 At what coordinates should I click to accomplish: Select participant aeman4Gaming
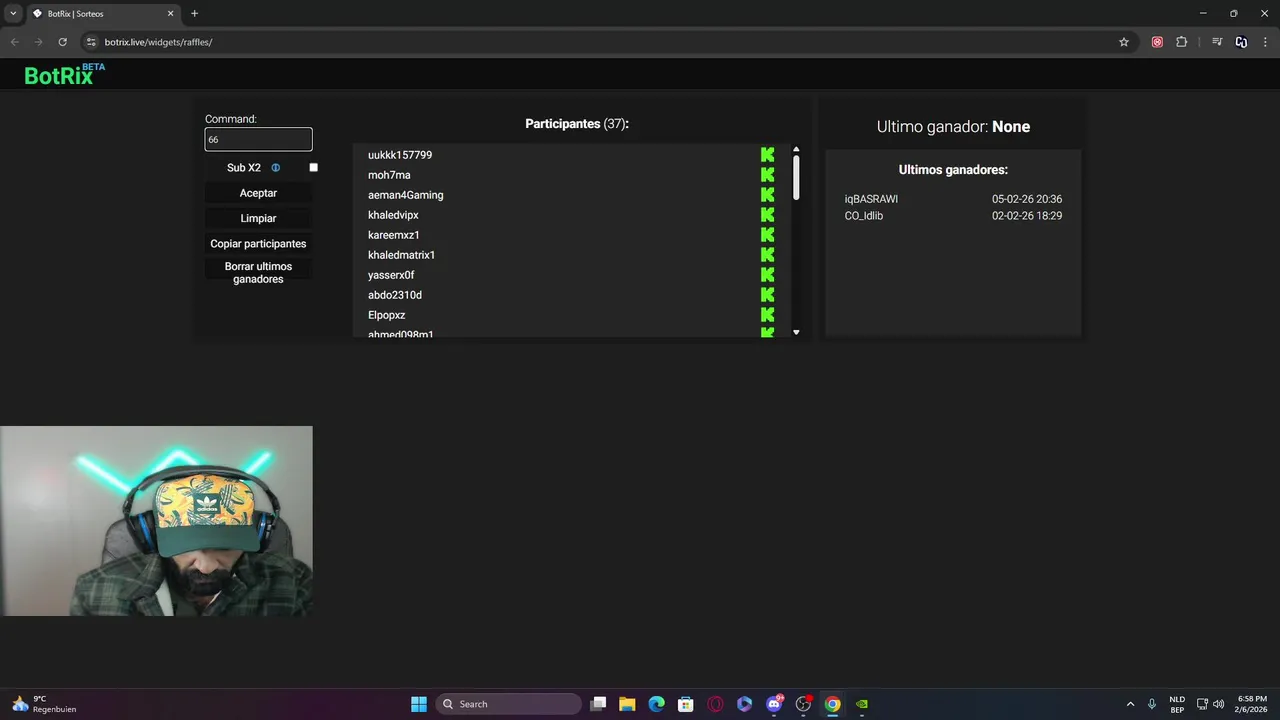point(405,195)
